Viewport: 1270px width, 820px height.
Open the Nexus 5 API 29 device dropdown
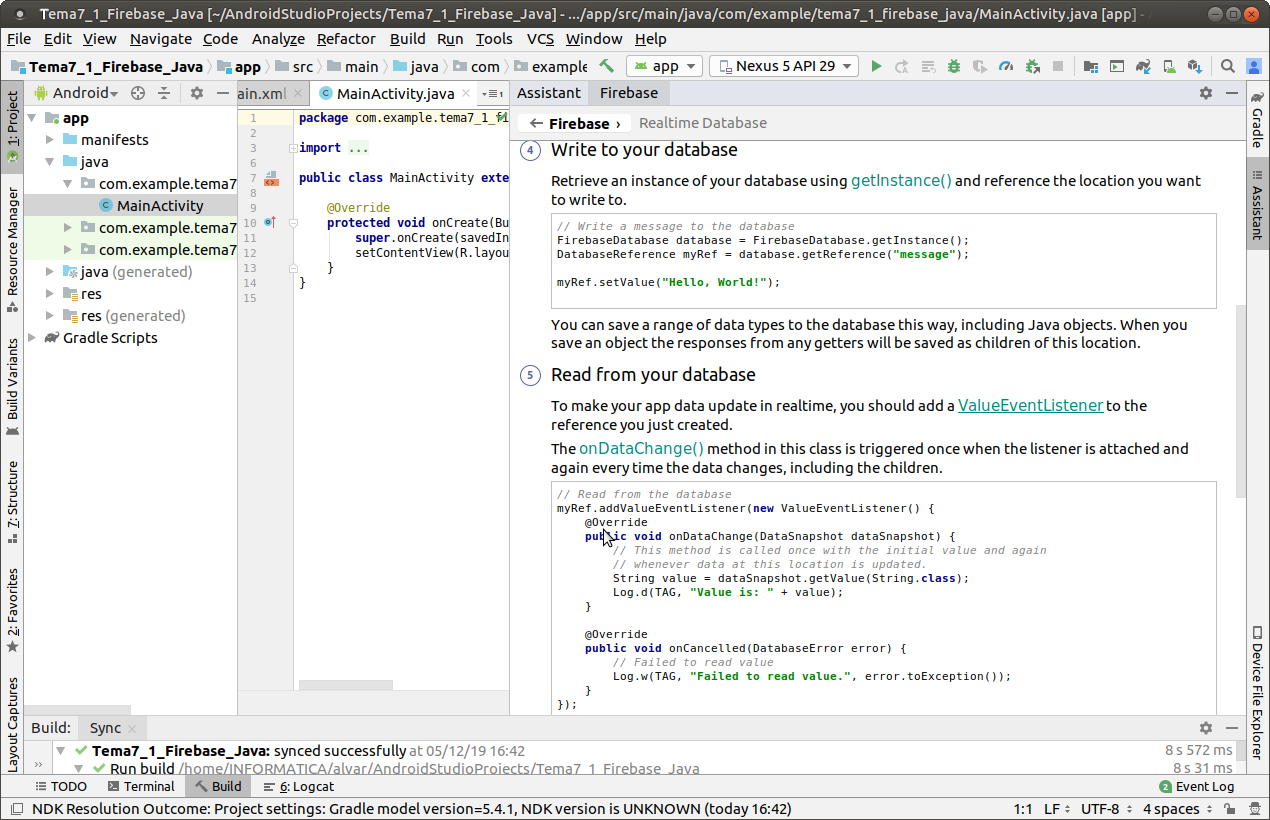tap(783, 66)
